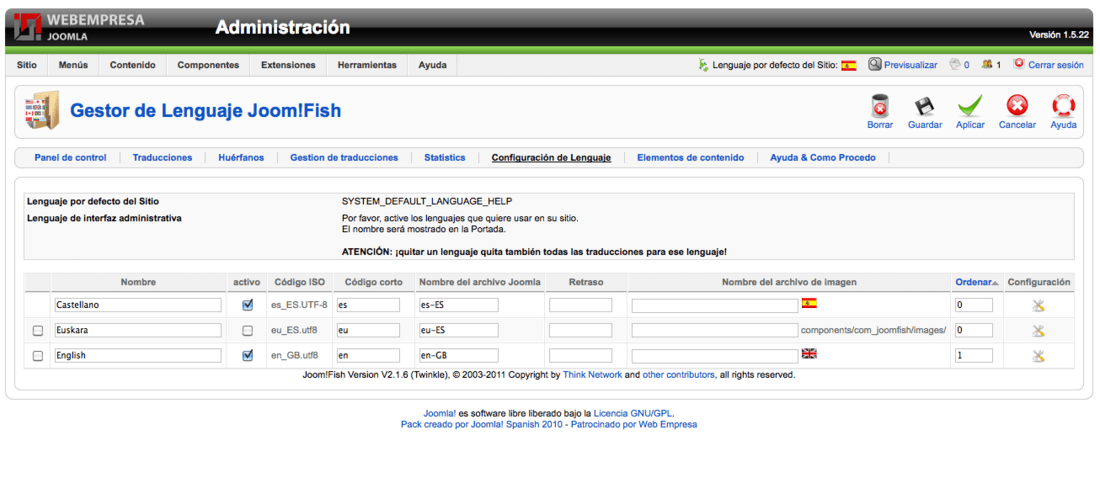This screenshot has height=483, width=1100.
Task: Open the Ayuda & Como Procedo tab
Action: (823, 158)
